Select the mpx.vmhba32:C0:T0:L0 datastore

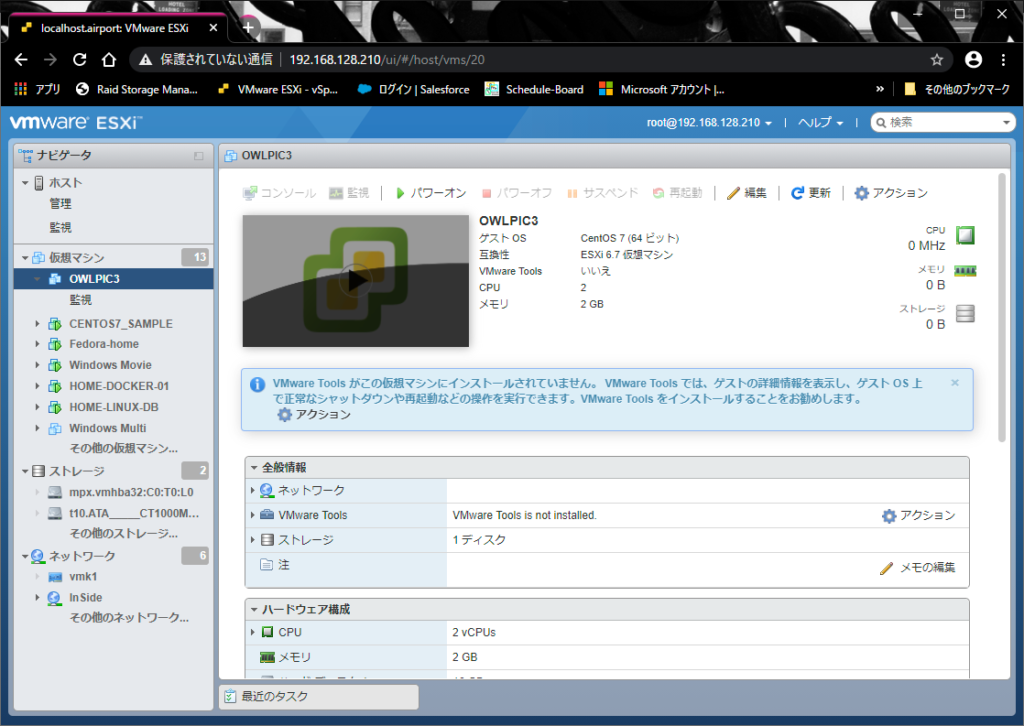click(131, 492)
